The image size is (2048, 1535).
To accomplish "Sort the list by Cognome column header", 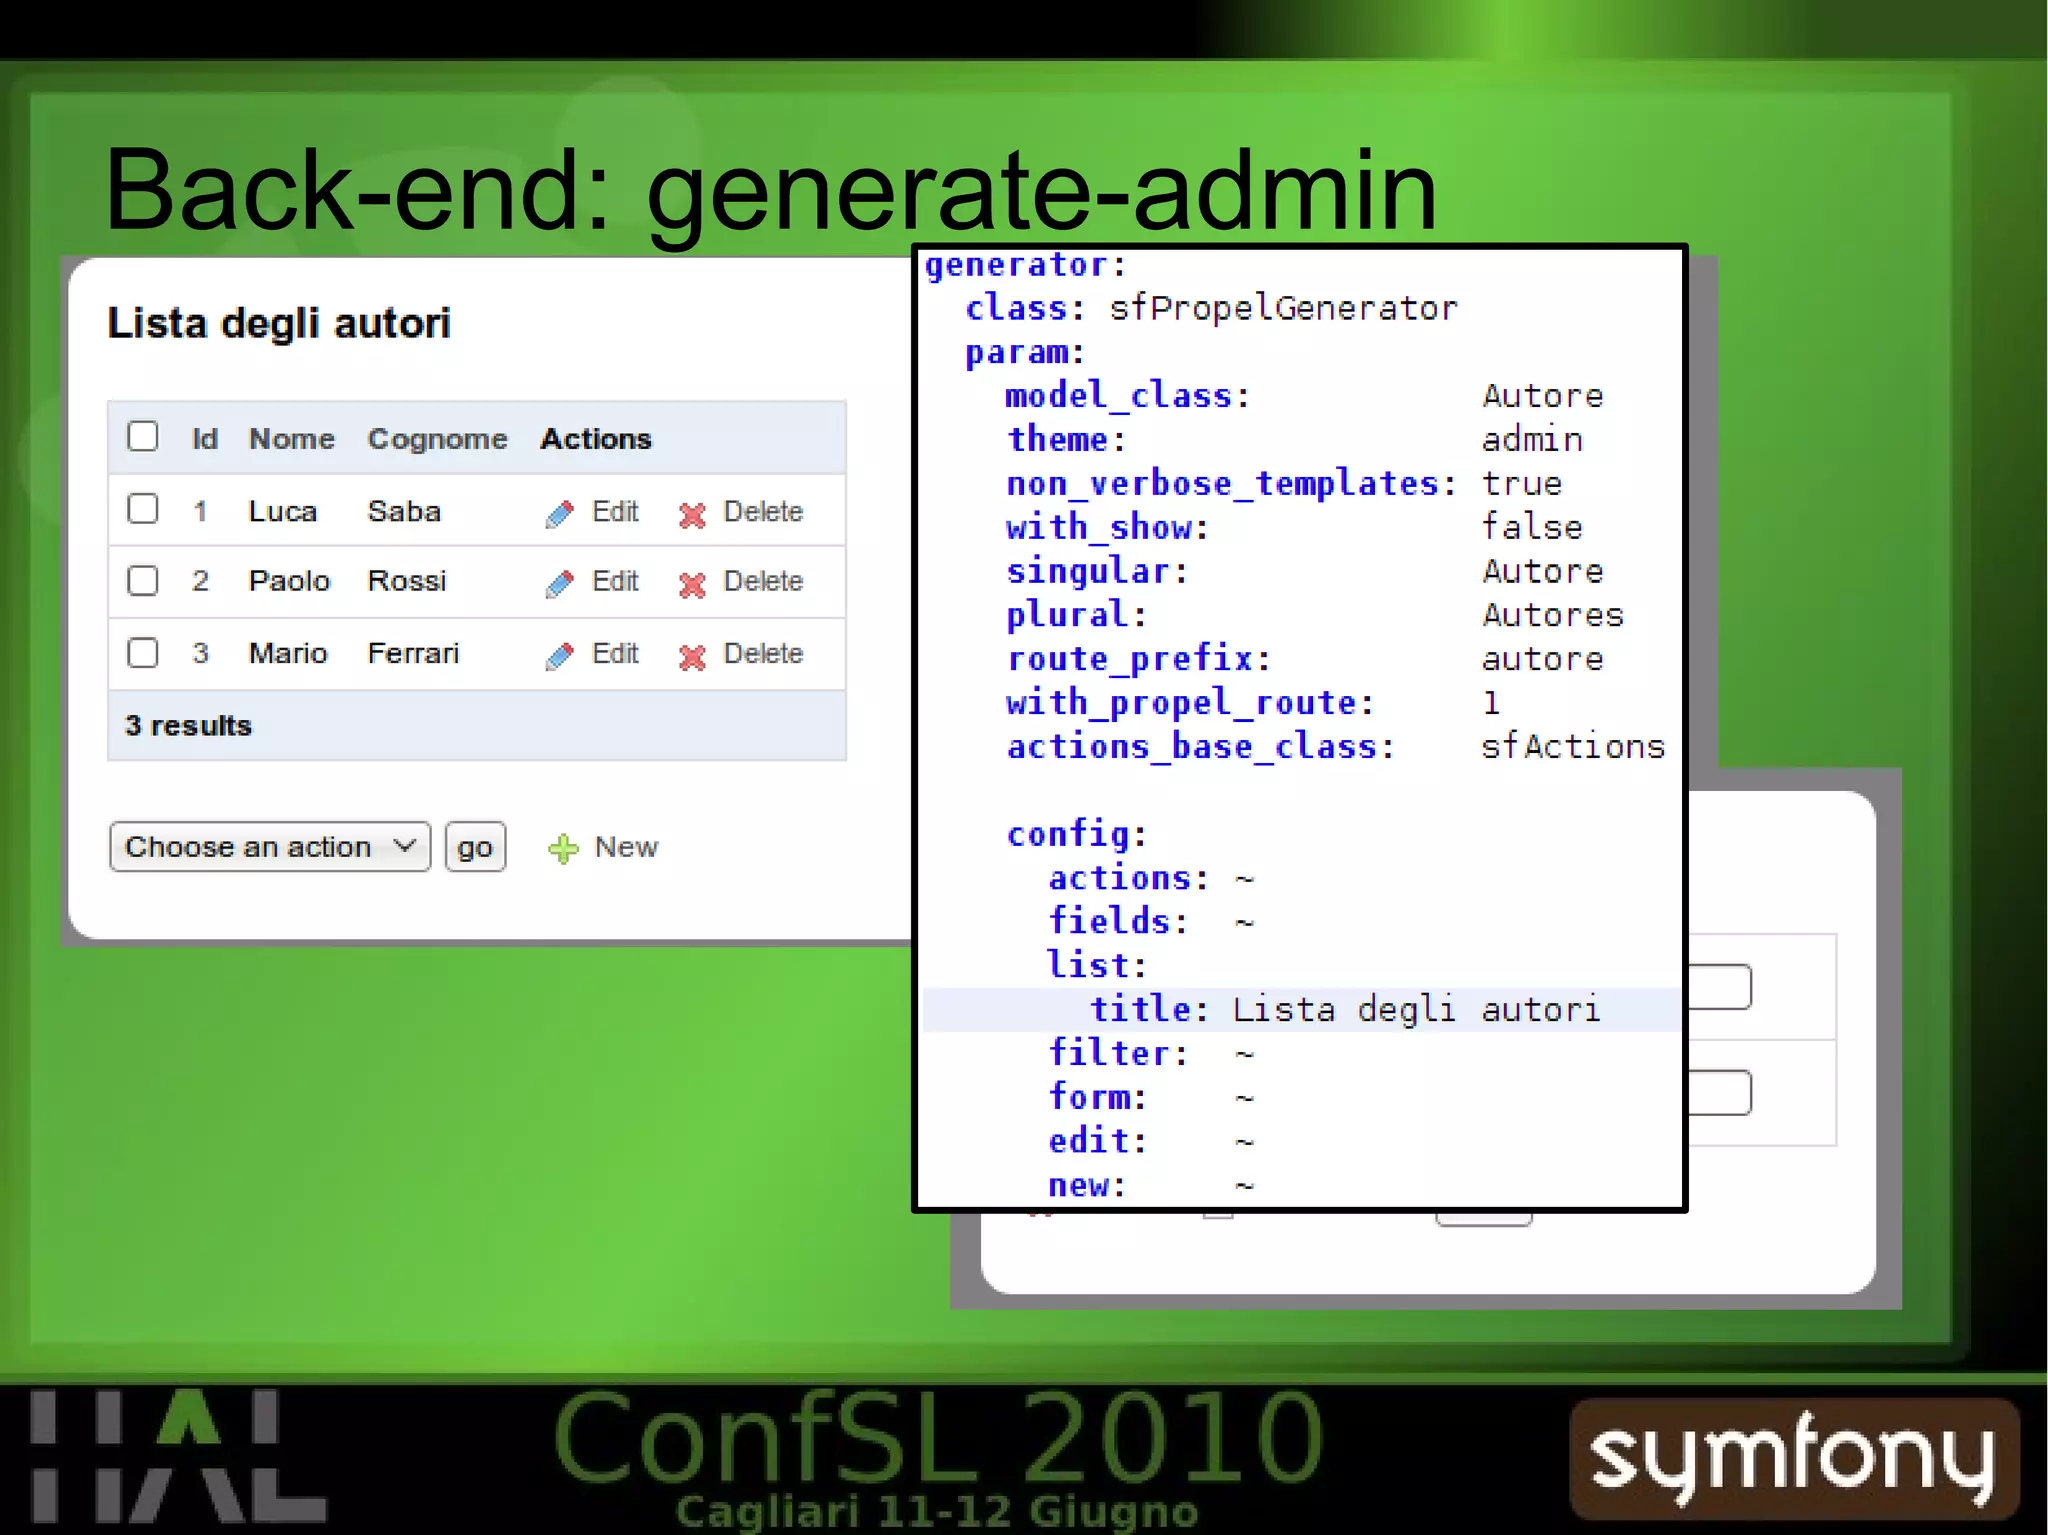I will [x=437, y=439].
